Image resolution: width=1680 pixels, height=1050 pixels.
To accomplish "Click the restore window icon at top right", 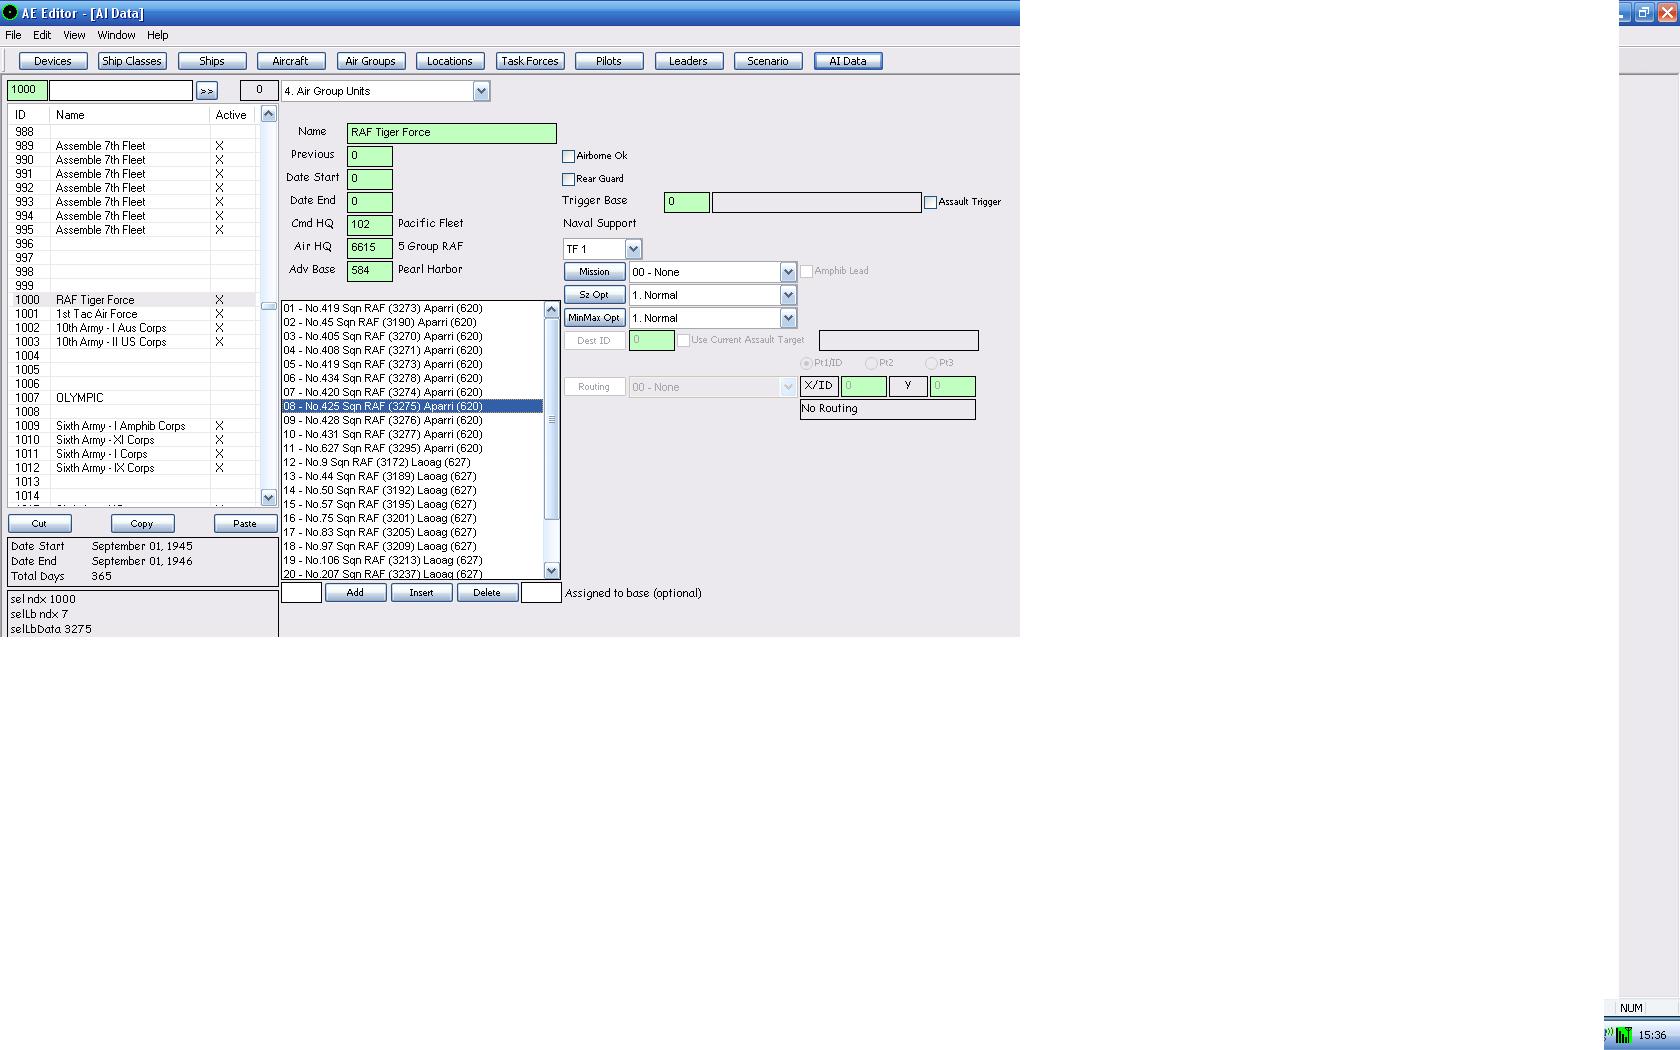I will click(1643, 13).
